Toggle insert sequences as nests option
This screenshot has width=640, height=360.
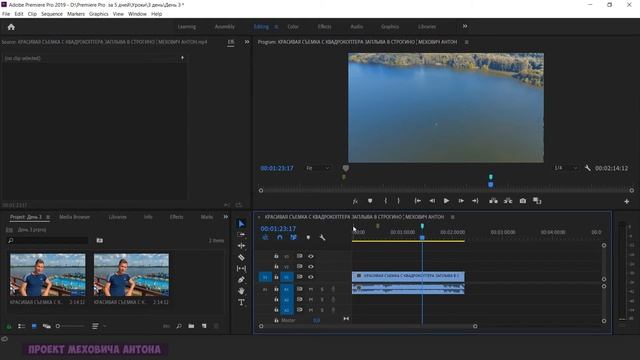pos(265,237)
